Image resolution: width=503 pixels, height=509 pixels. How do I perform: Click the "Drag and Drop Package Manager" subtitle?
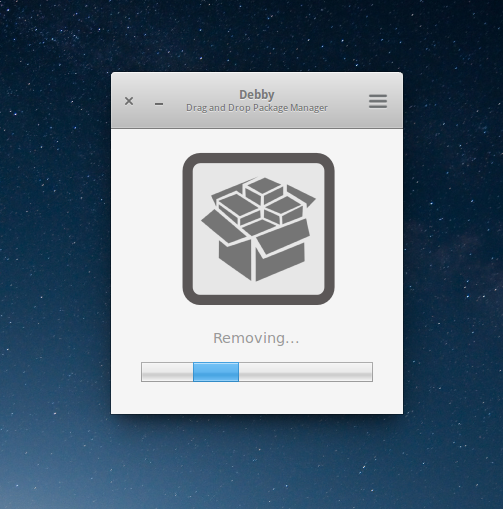tap(257, 108)
